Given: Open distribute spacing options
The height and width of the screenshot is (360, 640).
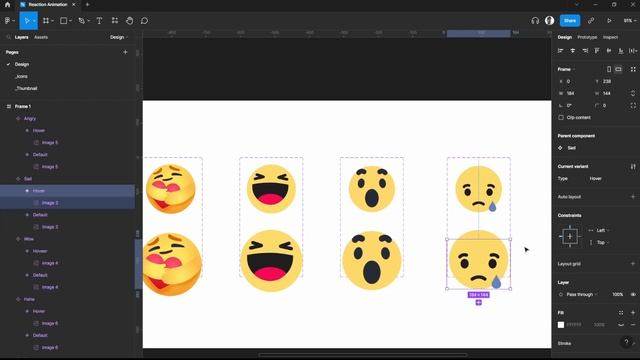Looking at the screenshot, I should [633, 51].
